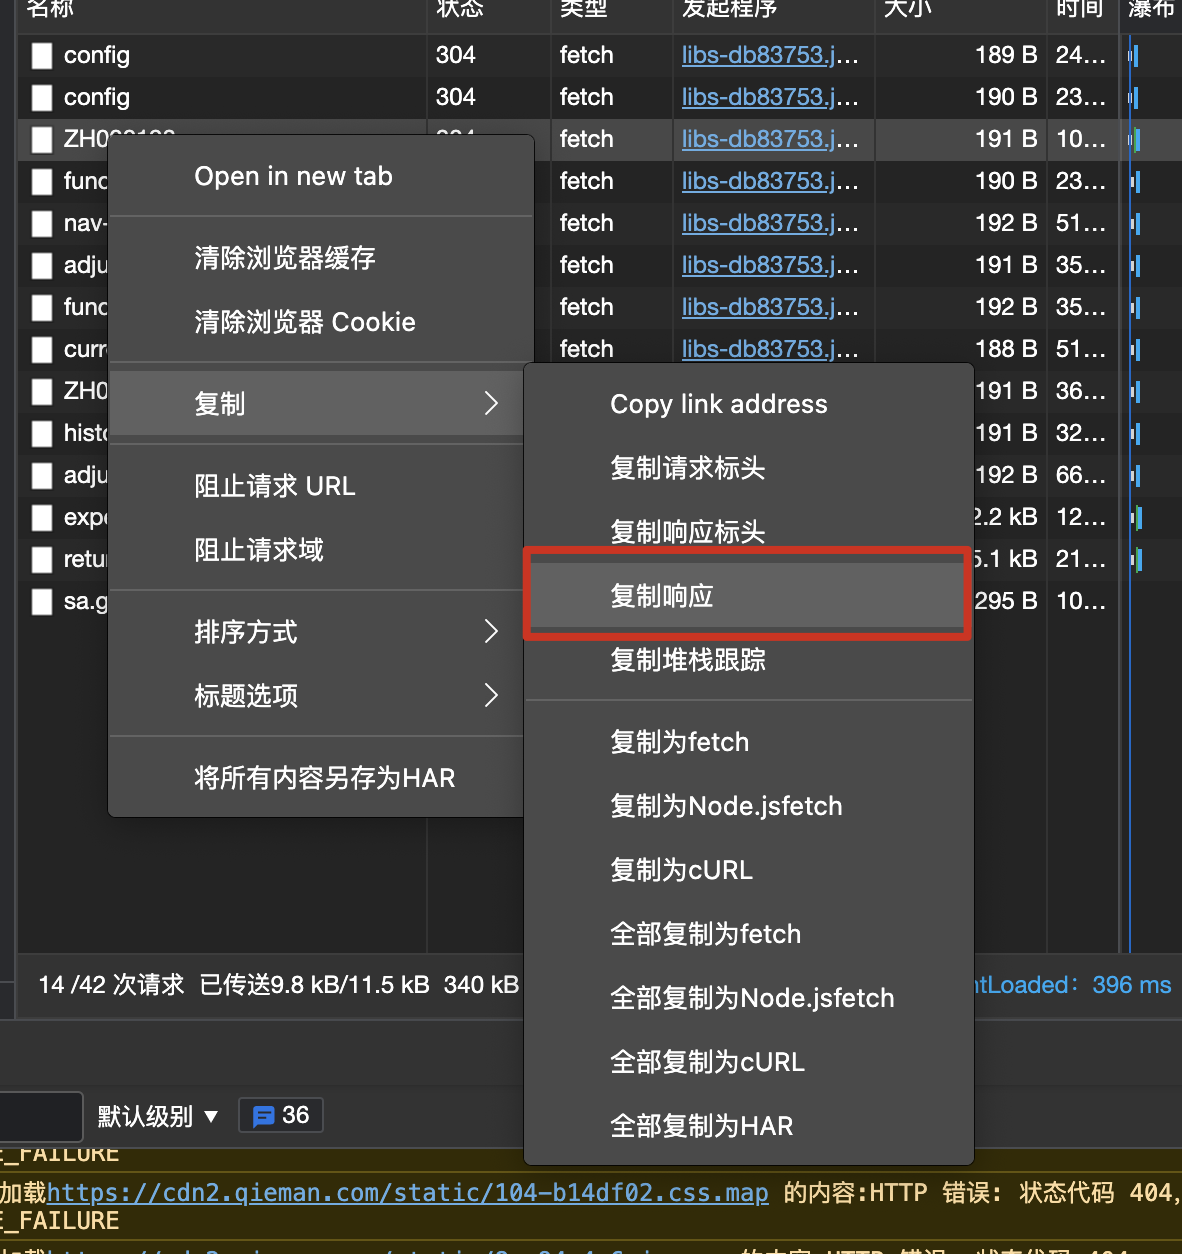The image size is (1182, 1254).
Task: Check the checkbox next to the first config request
Action: (x=41, y=55)
